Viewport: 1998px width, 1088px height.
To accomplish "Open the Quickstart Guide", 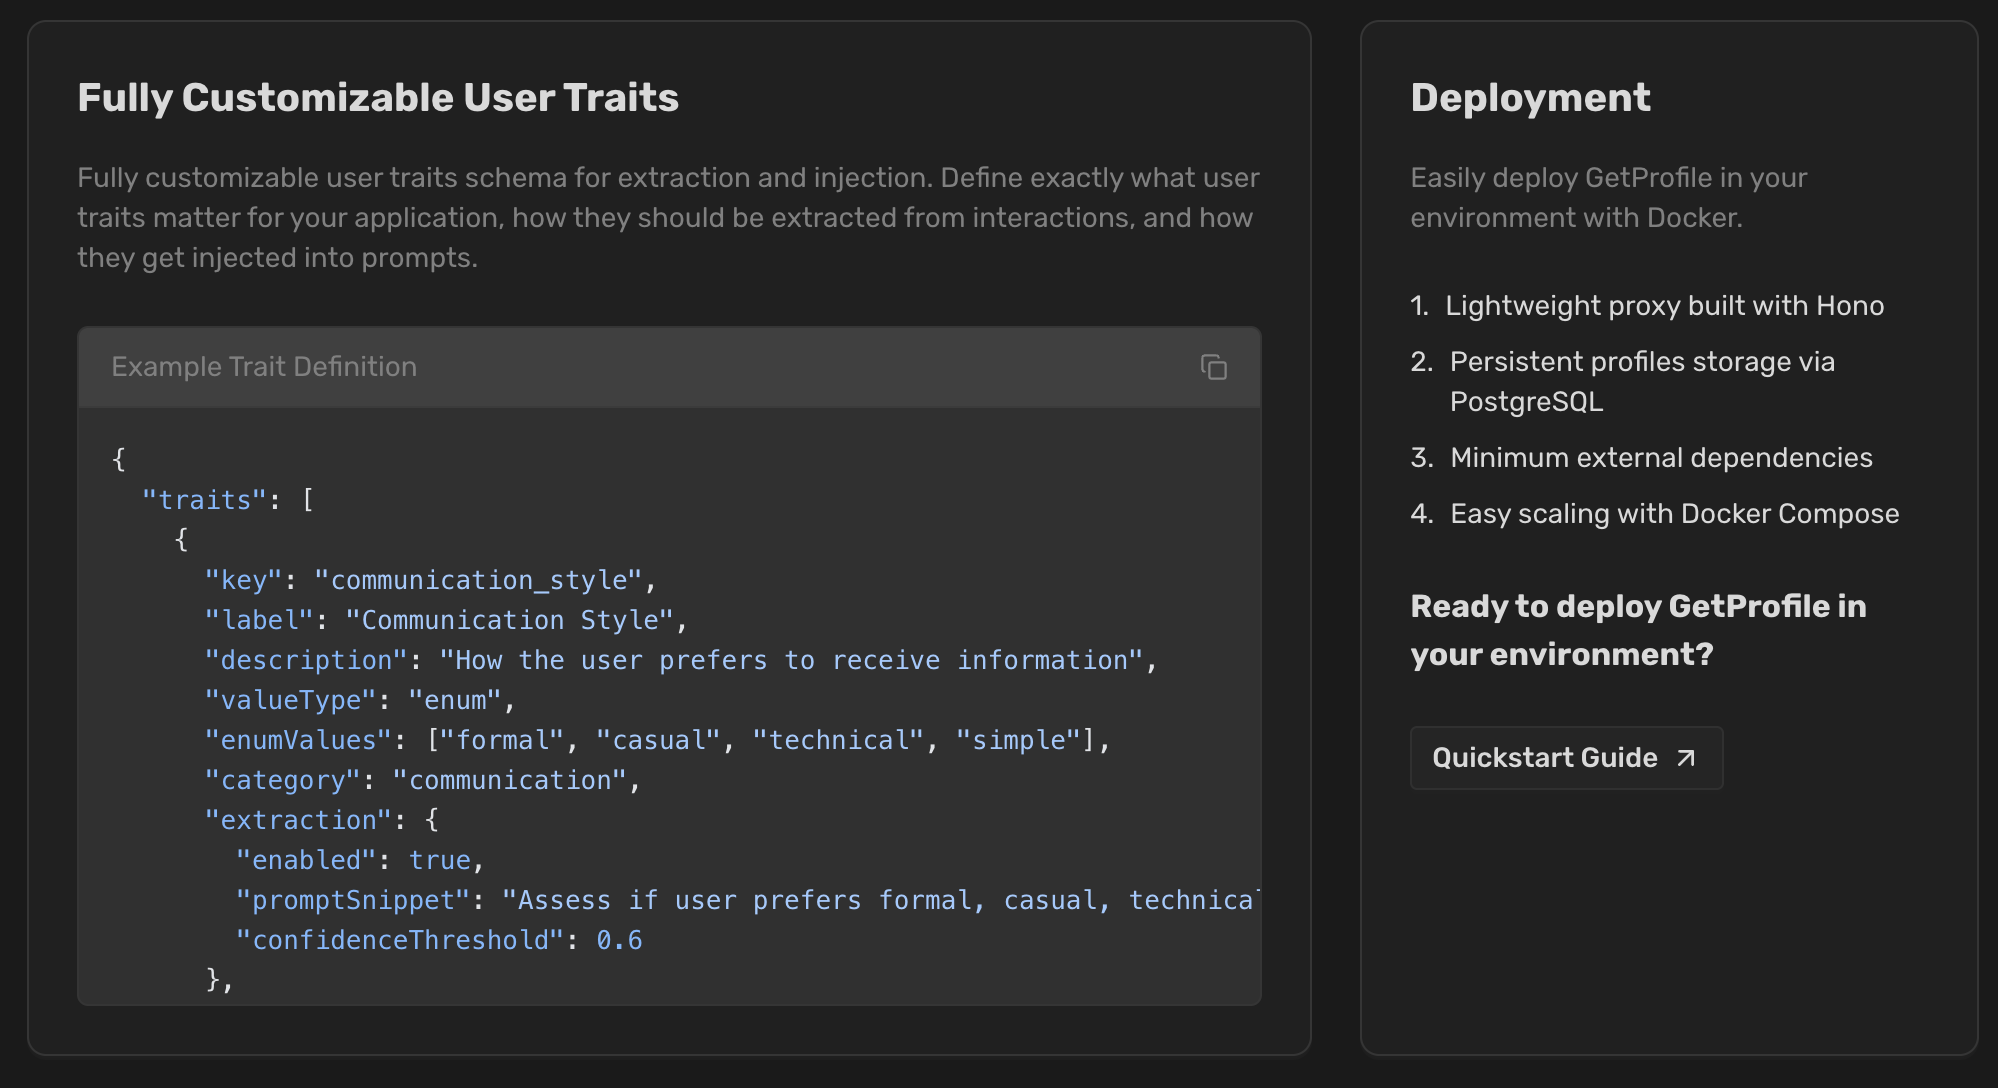I will [x=1544, y=758].
